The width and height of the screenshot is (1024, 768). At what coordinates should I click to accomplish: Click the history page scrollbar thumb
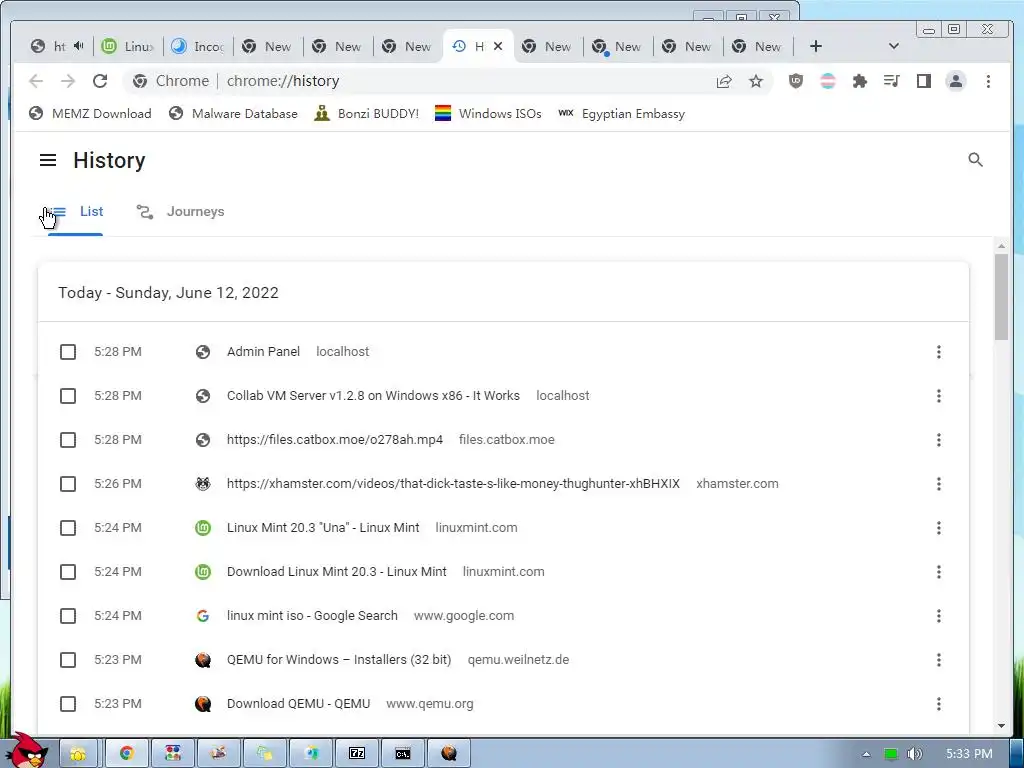click(x=1001, y=296)
